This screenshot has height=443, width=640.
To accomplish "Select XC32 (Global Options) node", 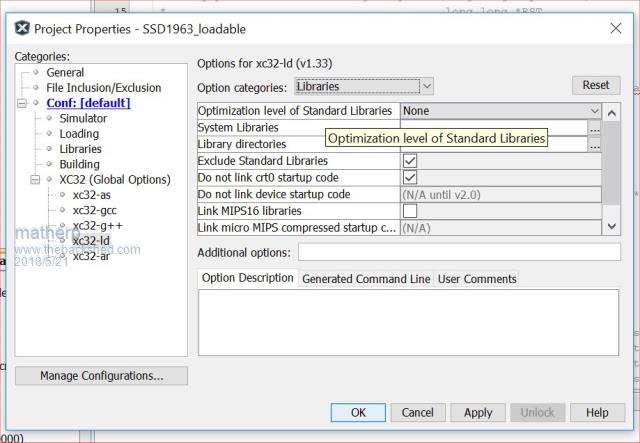I will 115,180.
